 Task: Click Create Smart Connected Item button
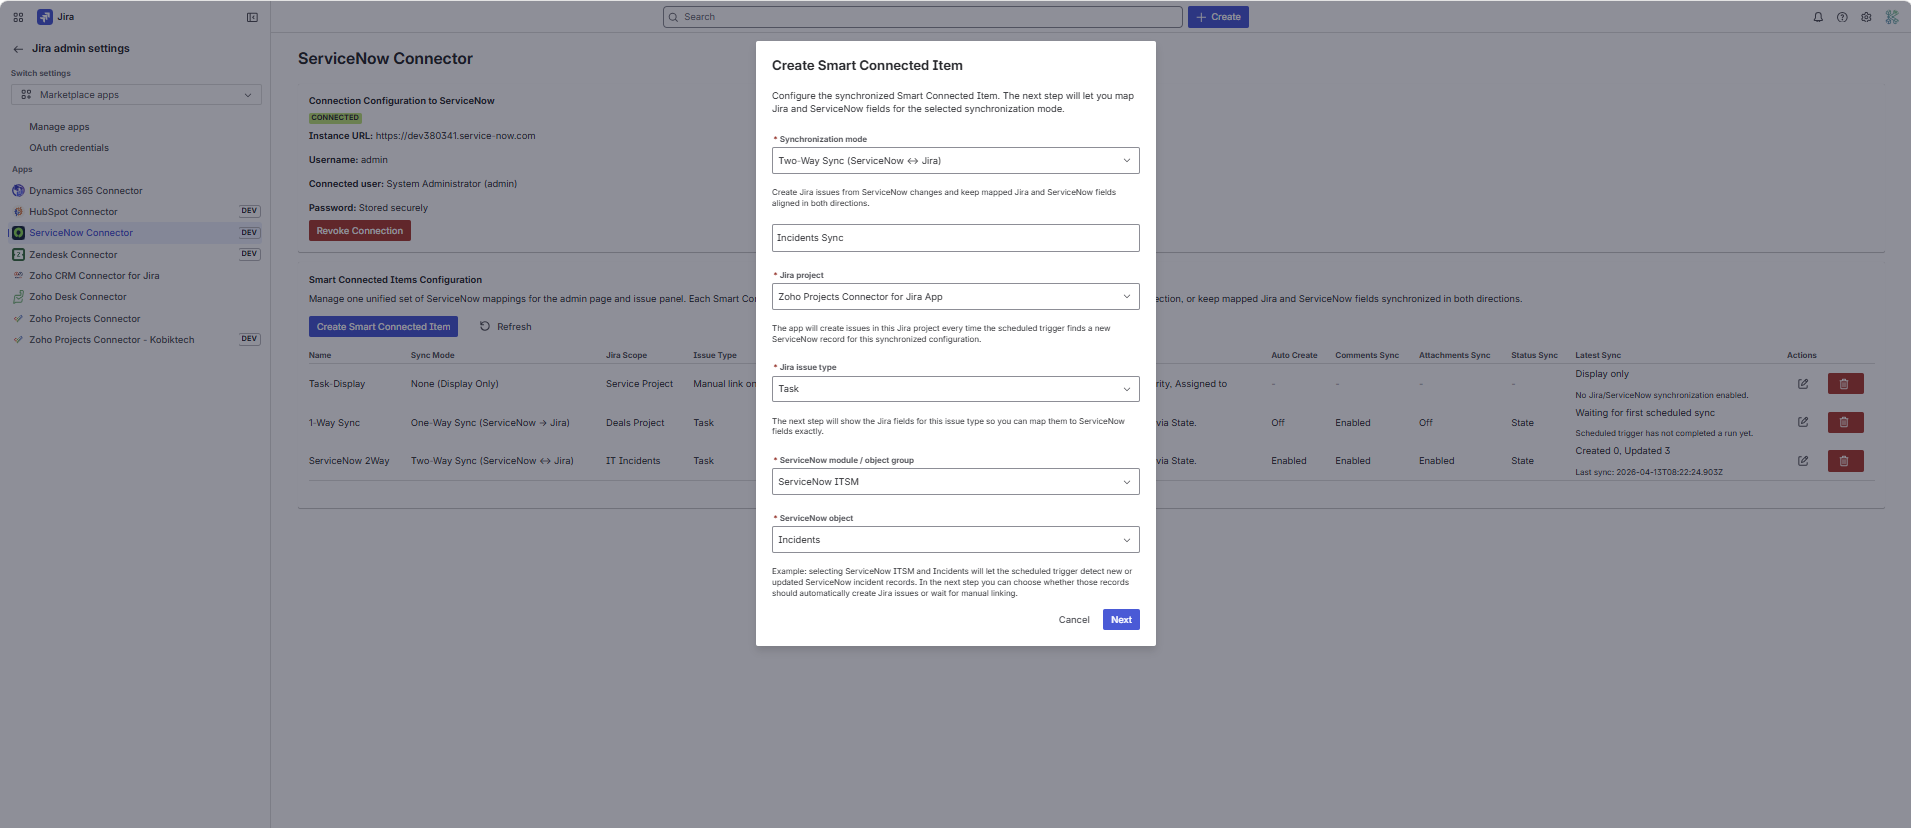click(383, 327)
